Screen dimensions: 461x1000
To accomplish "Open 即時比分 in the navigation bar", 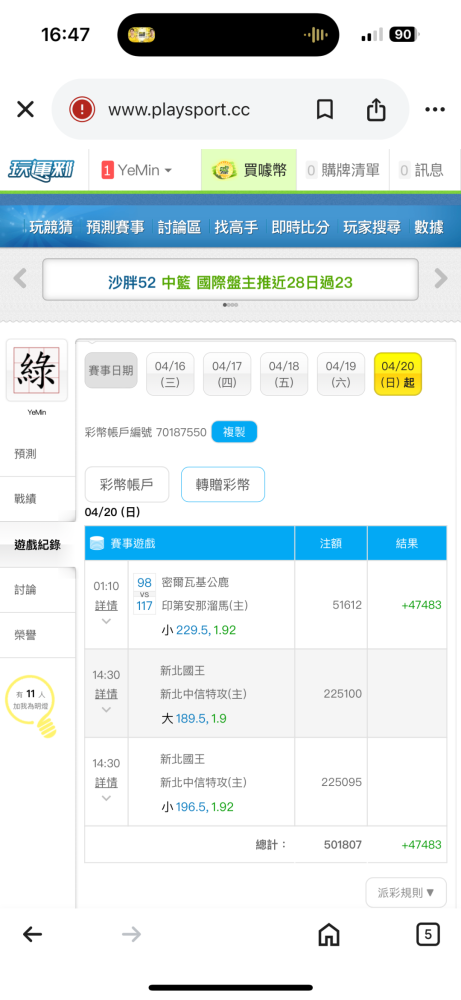I will tap(300, 226).
